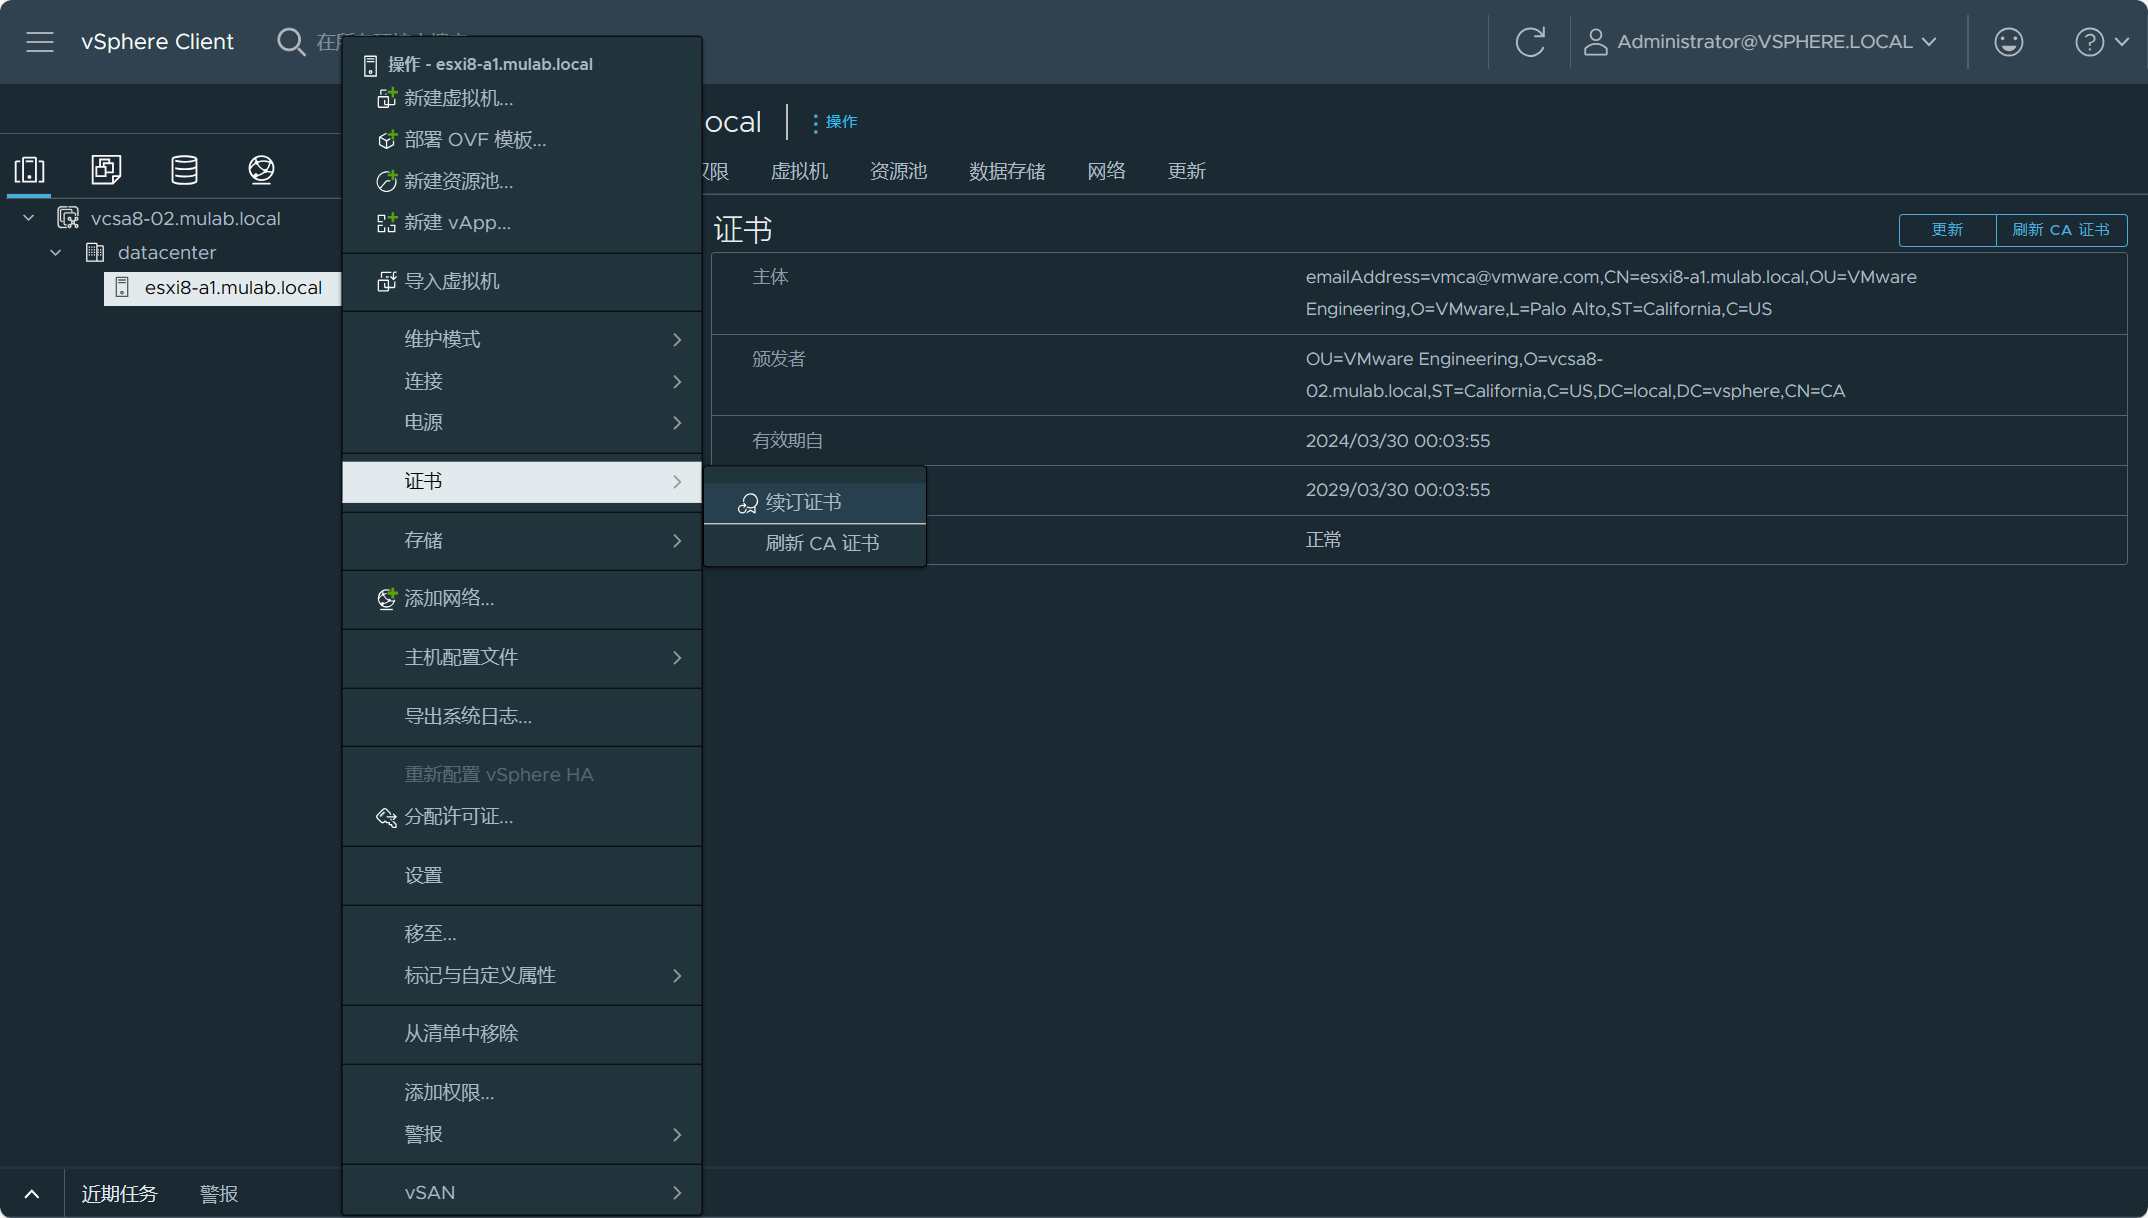Choose 从清单中移除 menu entry
This screenshot has height=1218, width=2148.
point(522,1033)
